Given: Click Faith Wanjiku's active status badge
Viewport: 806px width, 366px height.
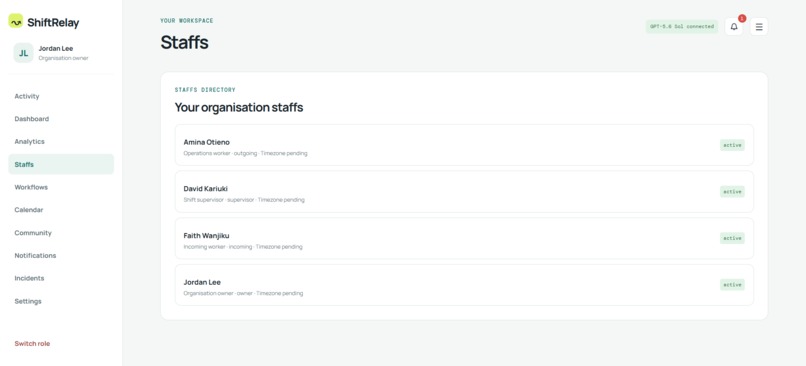Looking at the screenshot, I should click(x=732, y=239).
